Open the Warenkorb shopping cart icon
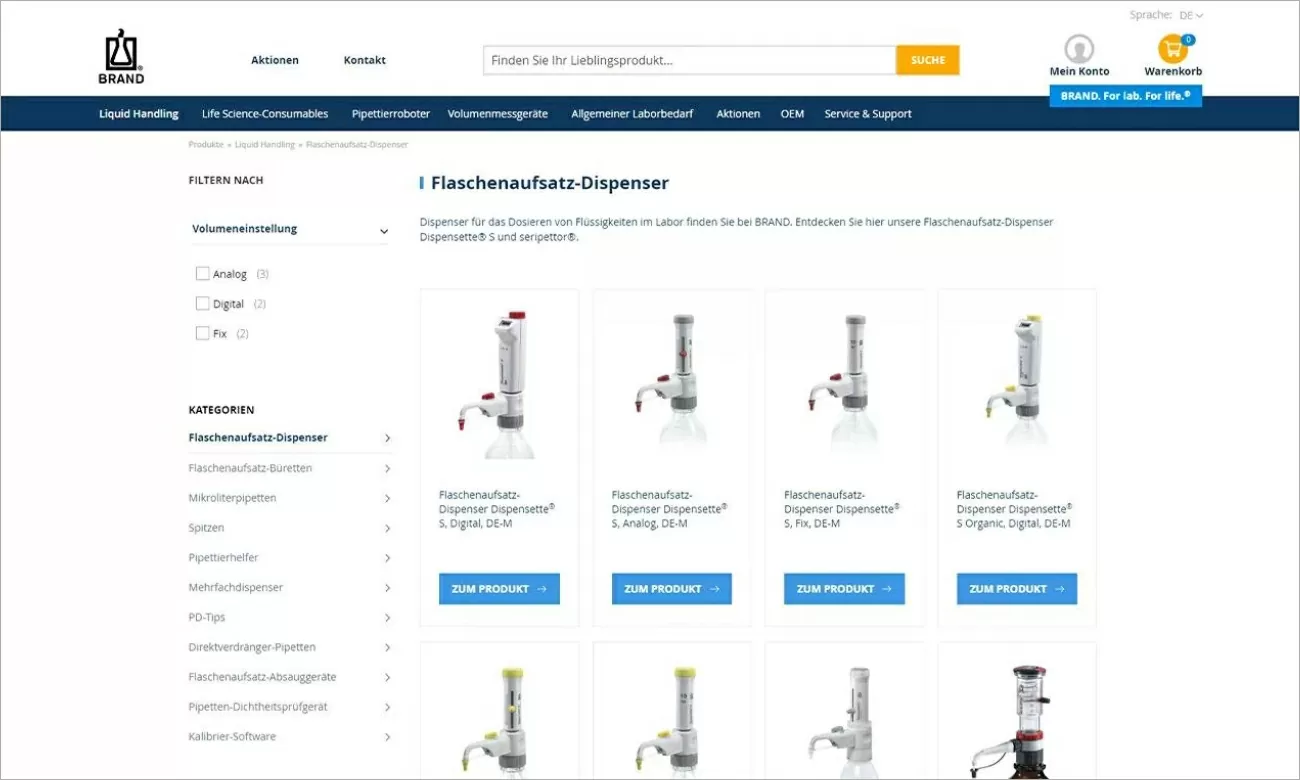 click(x=1172, y=49)
